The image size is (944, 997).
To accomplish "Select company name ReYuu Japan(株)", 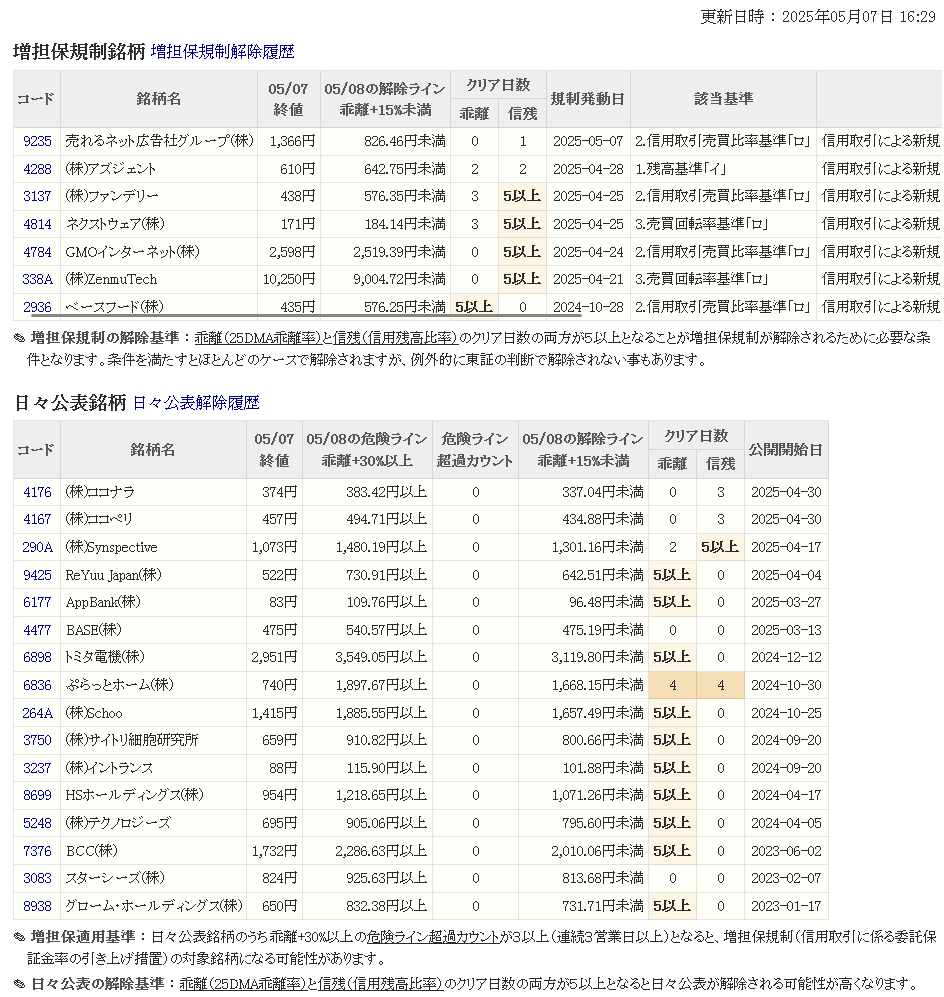I will click(x=113, y=575).
